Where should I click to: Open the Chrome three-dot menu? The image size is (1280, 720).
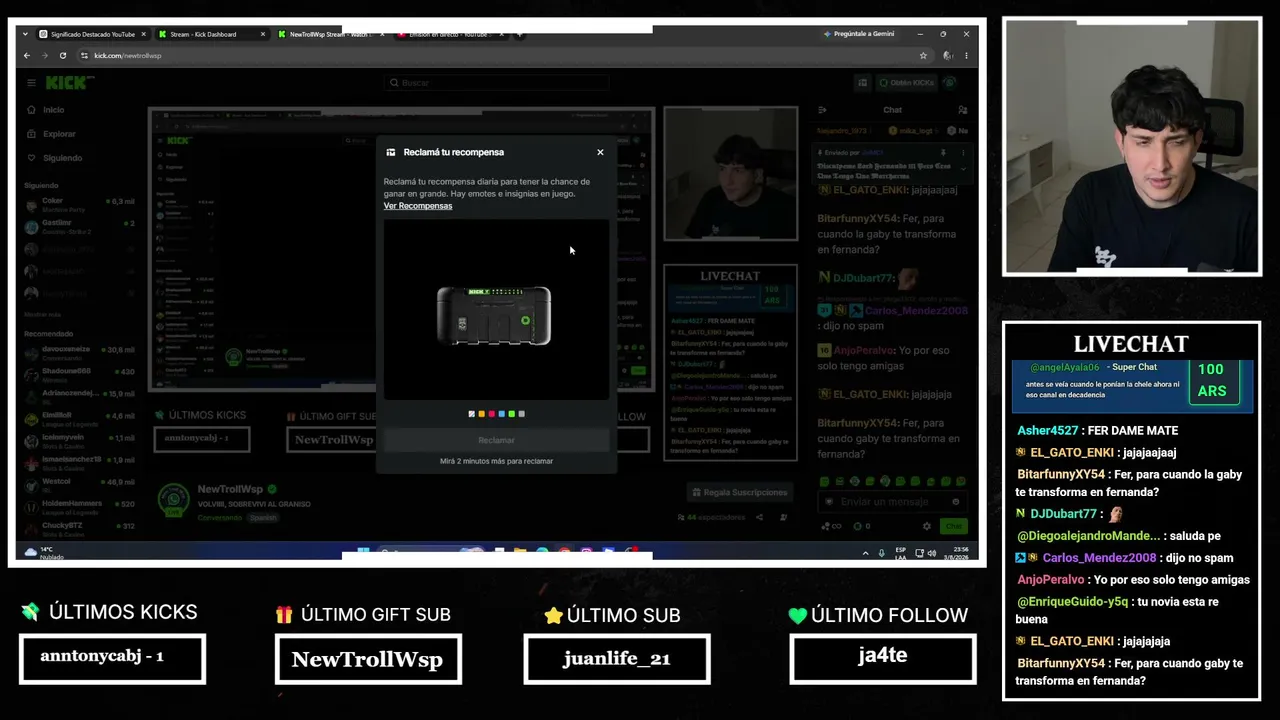coord(967,56)
